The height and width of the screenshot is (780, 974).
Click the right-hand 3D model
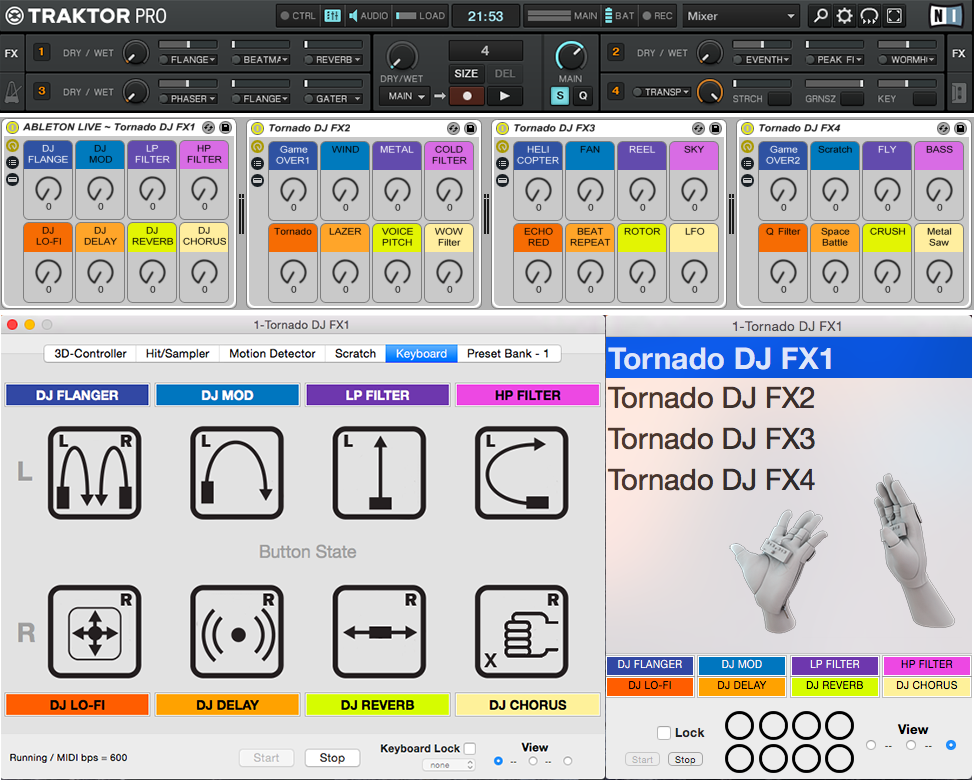click(912, 550)
